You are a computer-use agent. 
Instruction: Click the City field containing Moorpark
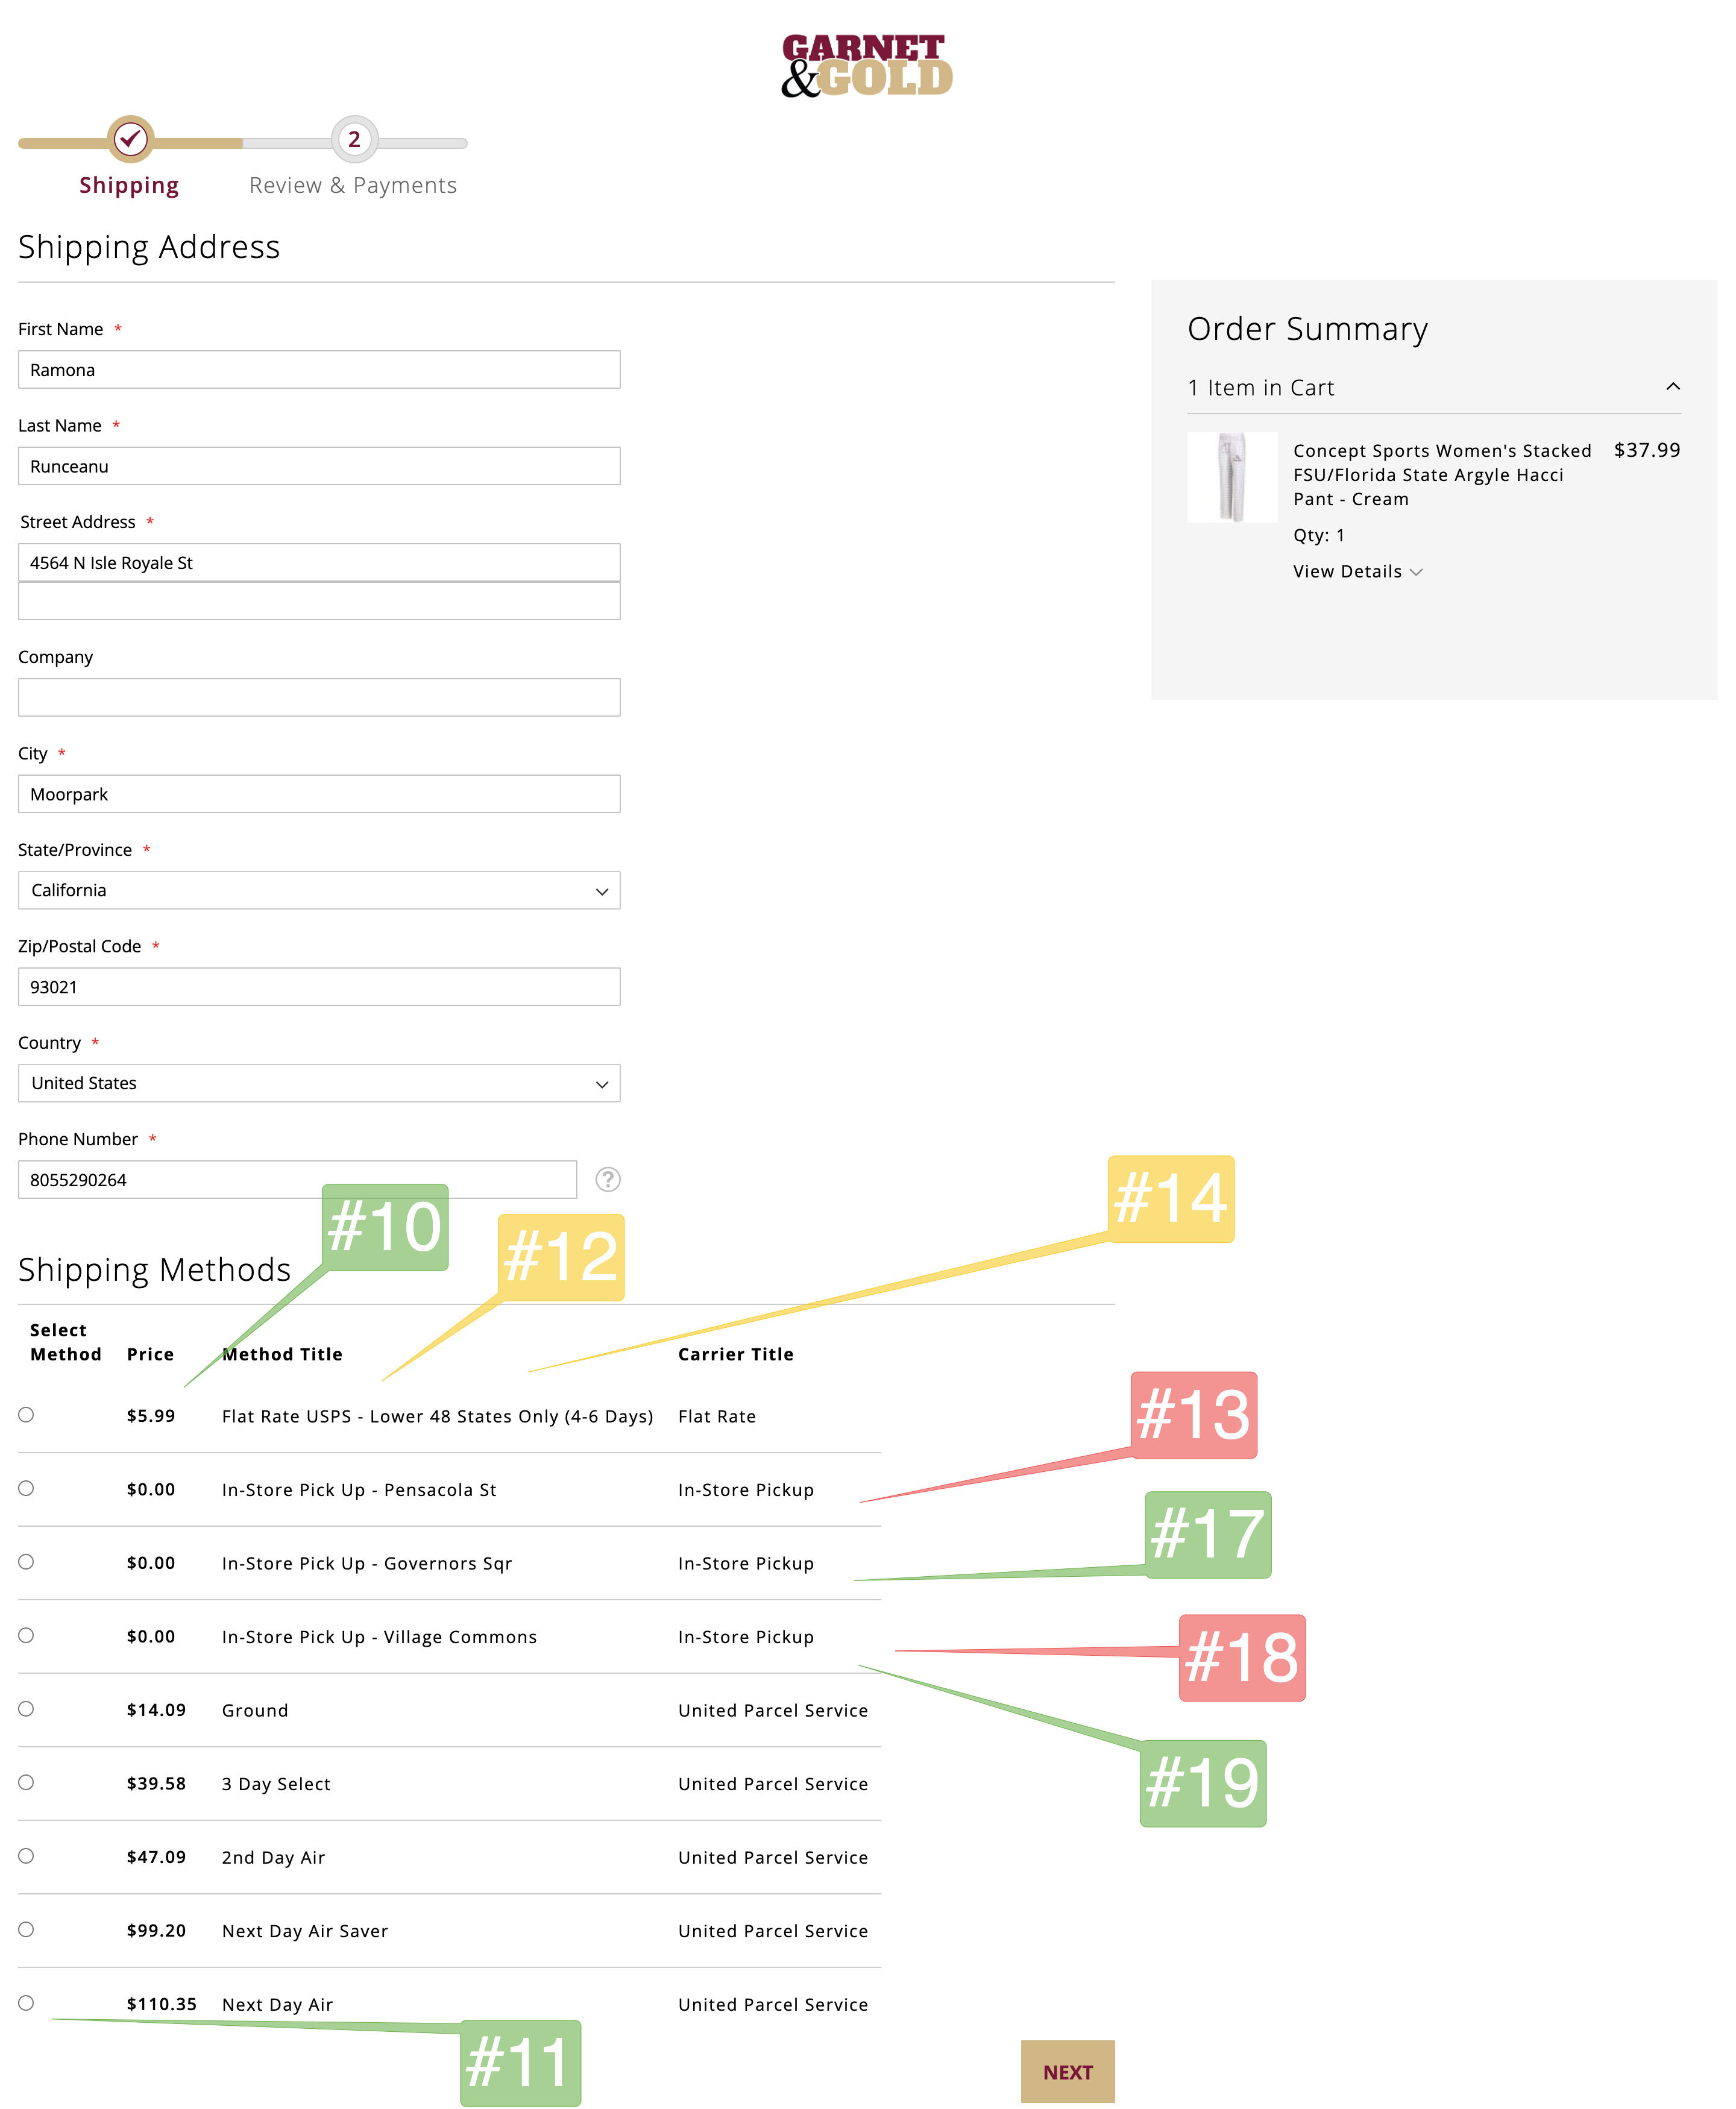pos(319,794)
